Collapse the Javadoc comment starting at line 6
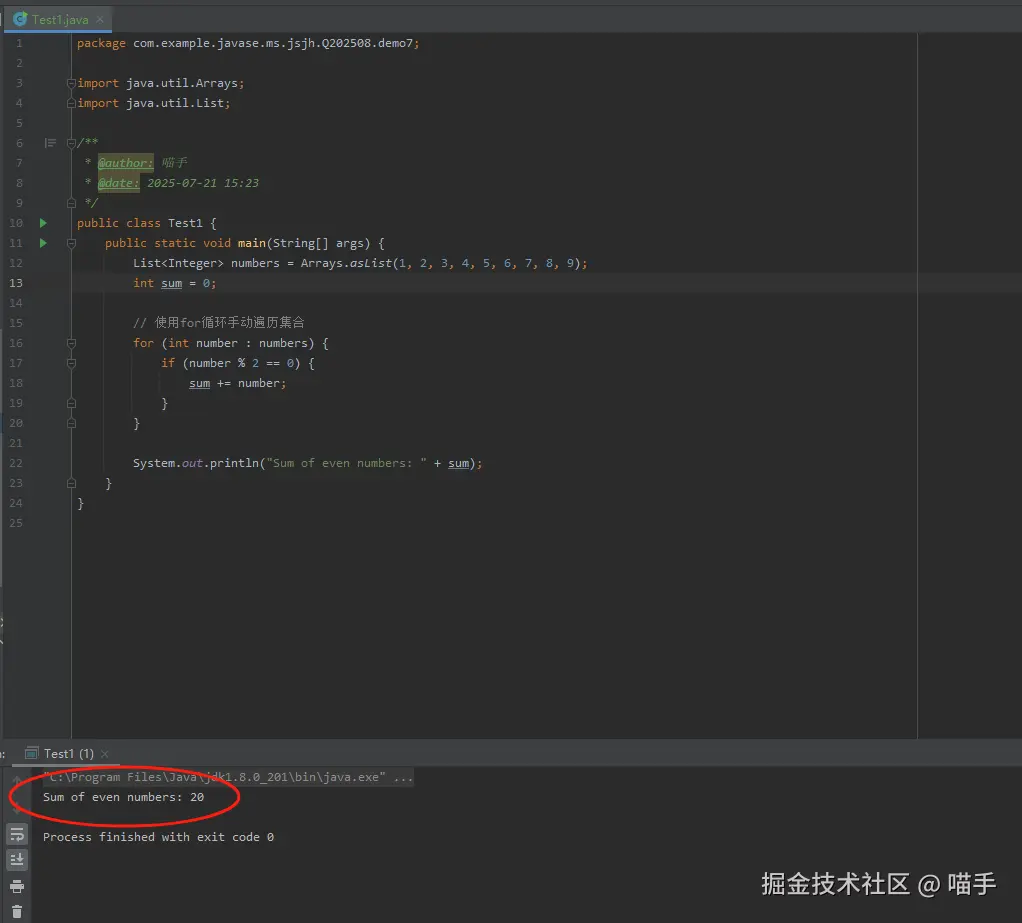Viewport: 1022px width, 923px height. 71,143
